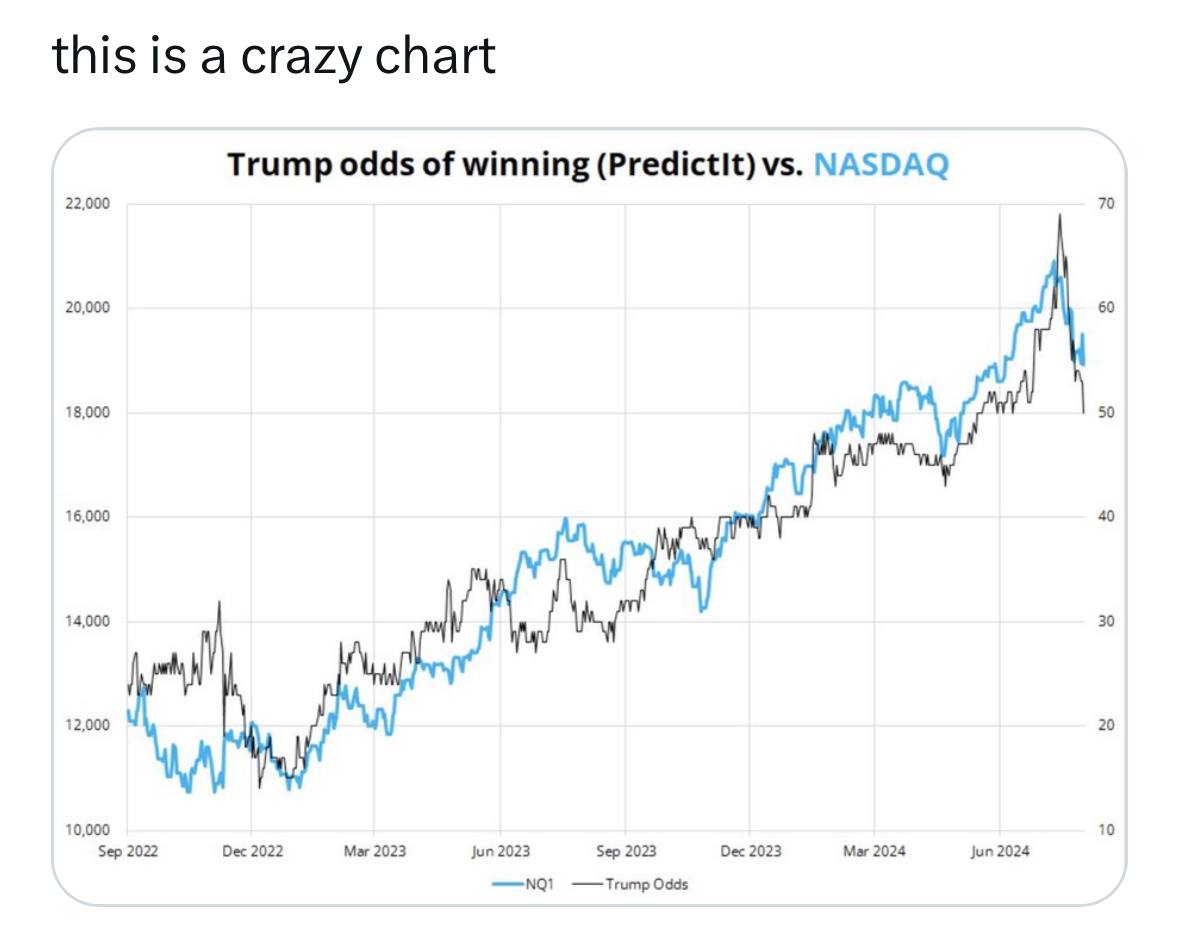Select the Sep 2023 x-axis label
Image resolution: width=1179 pixels, height=943 pixels.
(626, 851)
